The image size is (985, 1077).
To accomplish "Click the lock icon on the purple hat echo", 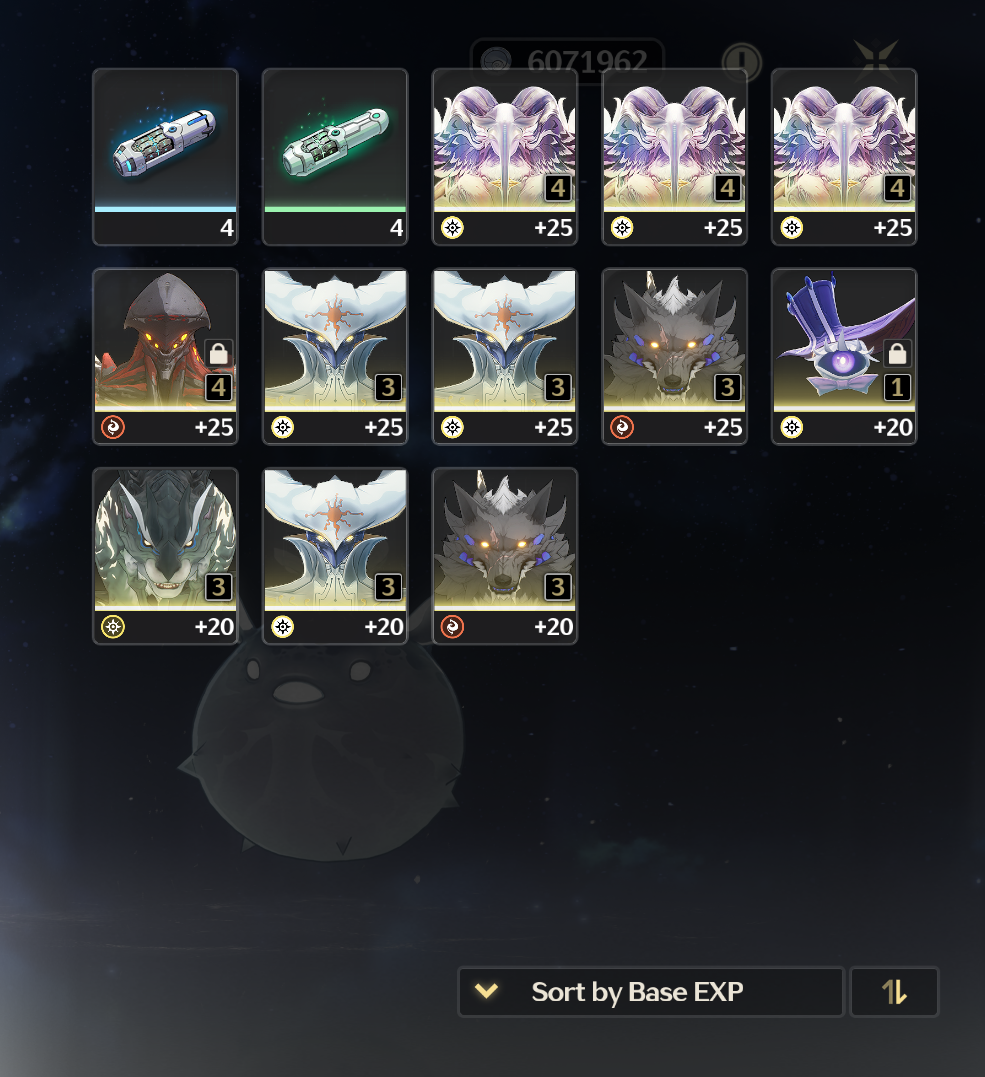I will (x=897, y=353).
